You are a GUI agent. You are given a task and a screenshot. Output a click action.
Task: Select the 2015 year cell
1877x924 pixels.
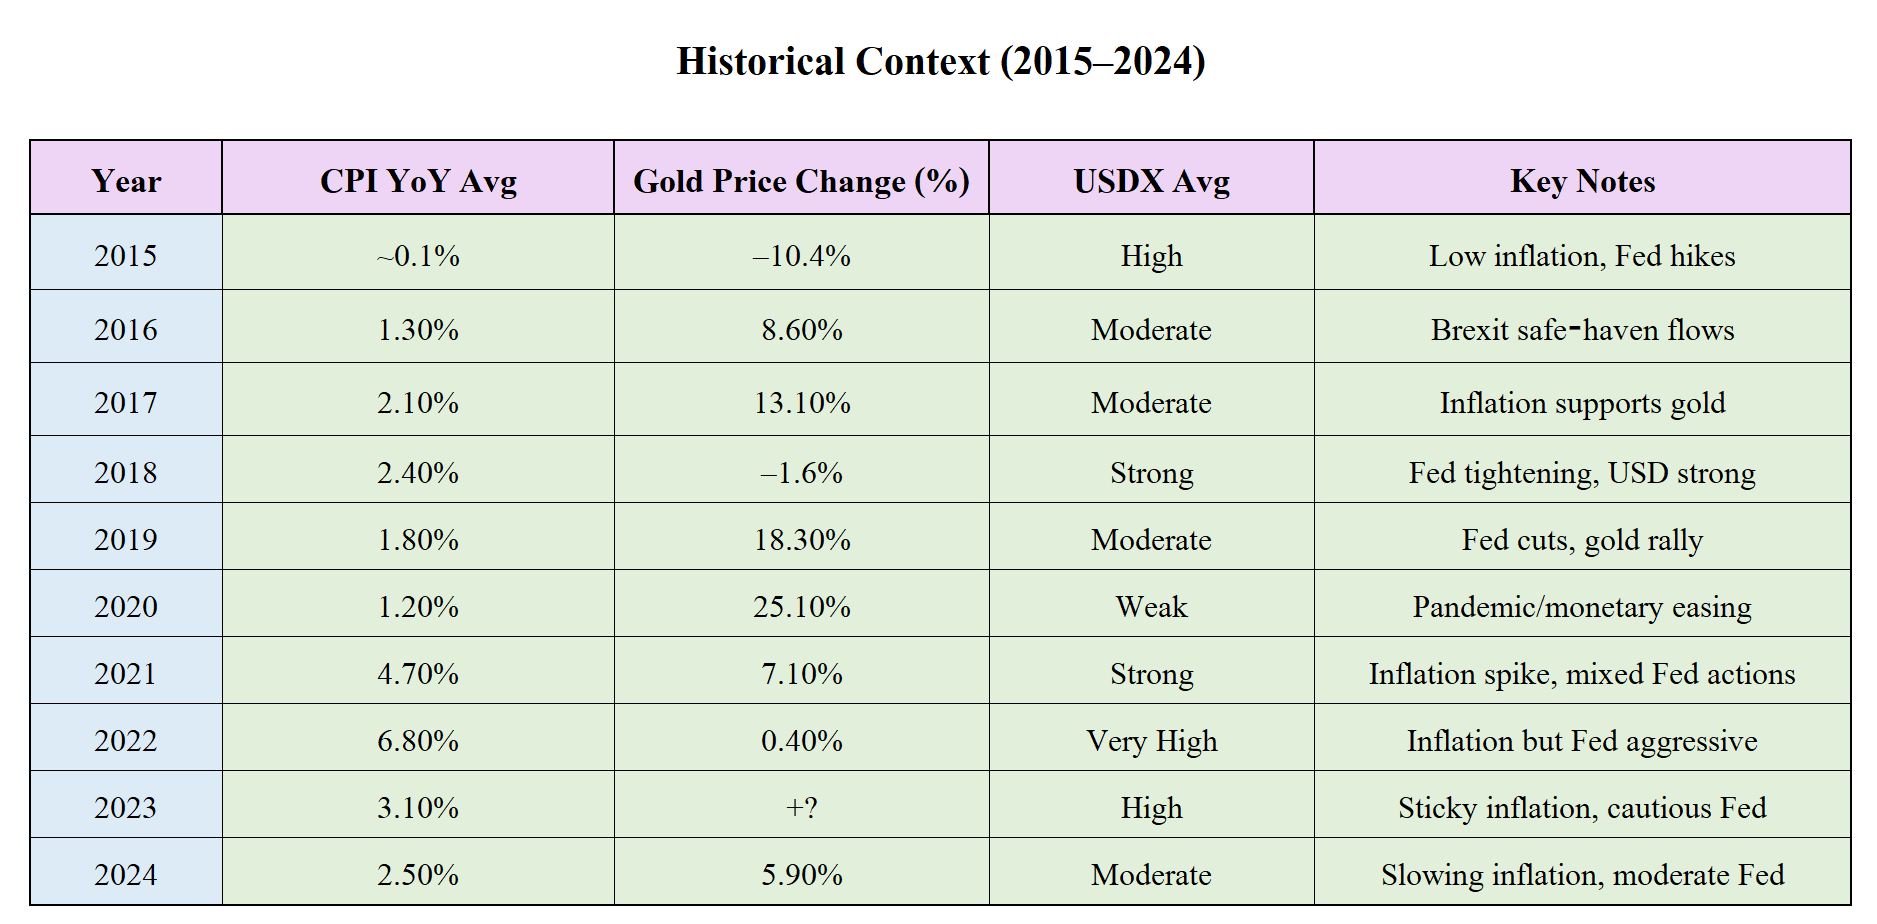pos(126,255)
